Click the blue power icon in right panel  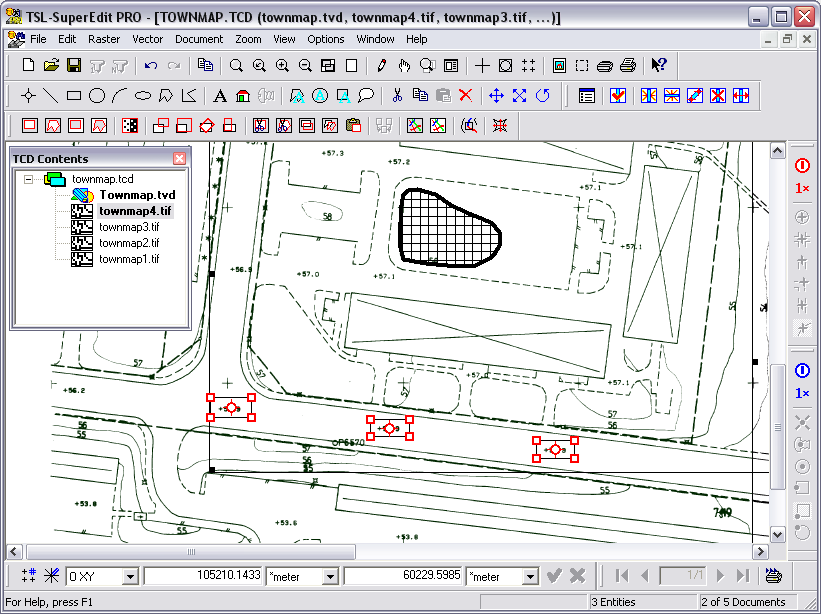coord(802,371)
